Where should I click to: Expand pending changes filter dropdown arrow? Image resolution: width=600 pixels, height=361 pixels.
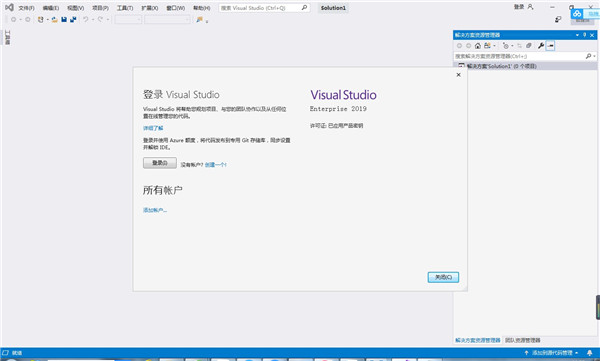click(512, 46)
